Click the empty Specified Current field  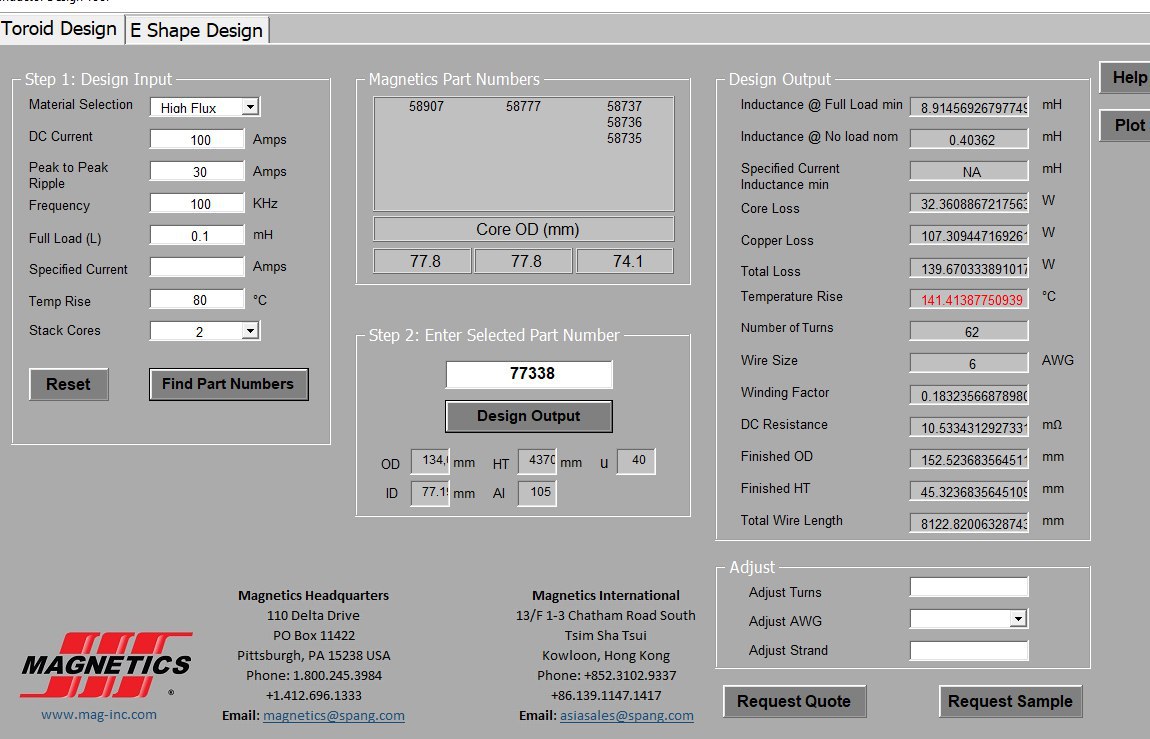(x=197, y=267)
